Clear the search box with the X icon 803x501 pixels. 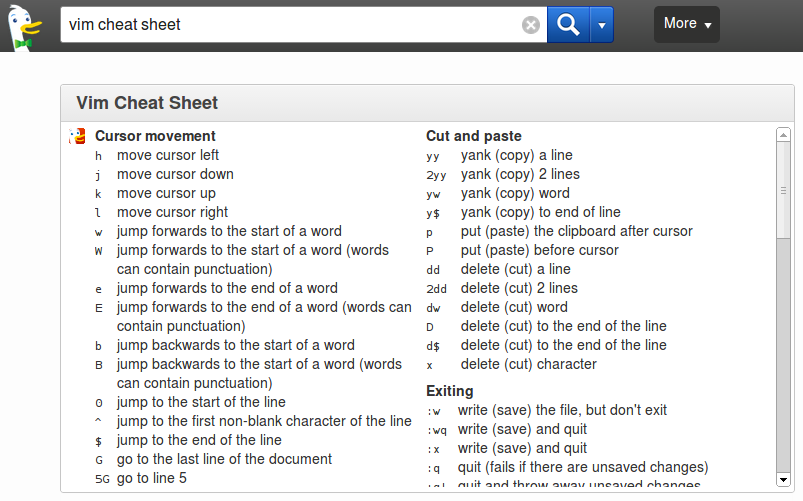pyautogui.click(x=531, y=25)
